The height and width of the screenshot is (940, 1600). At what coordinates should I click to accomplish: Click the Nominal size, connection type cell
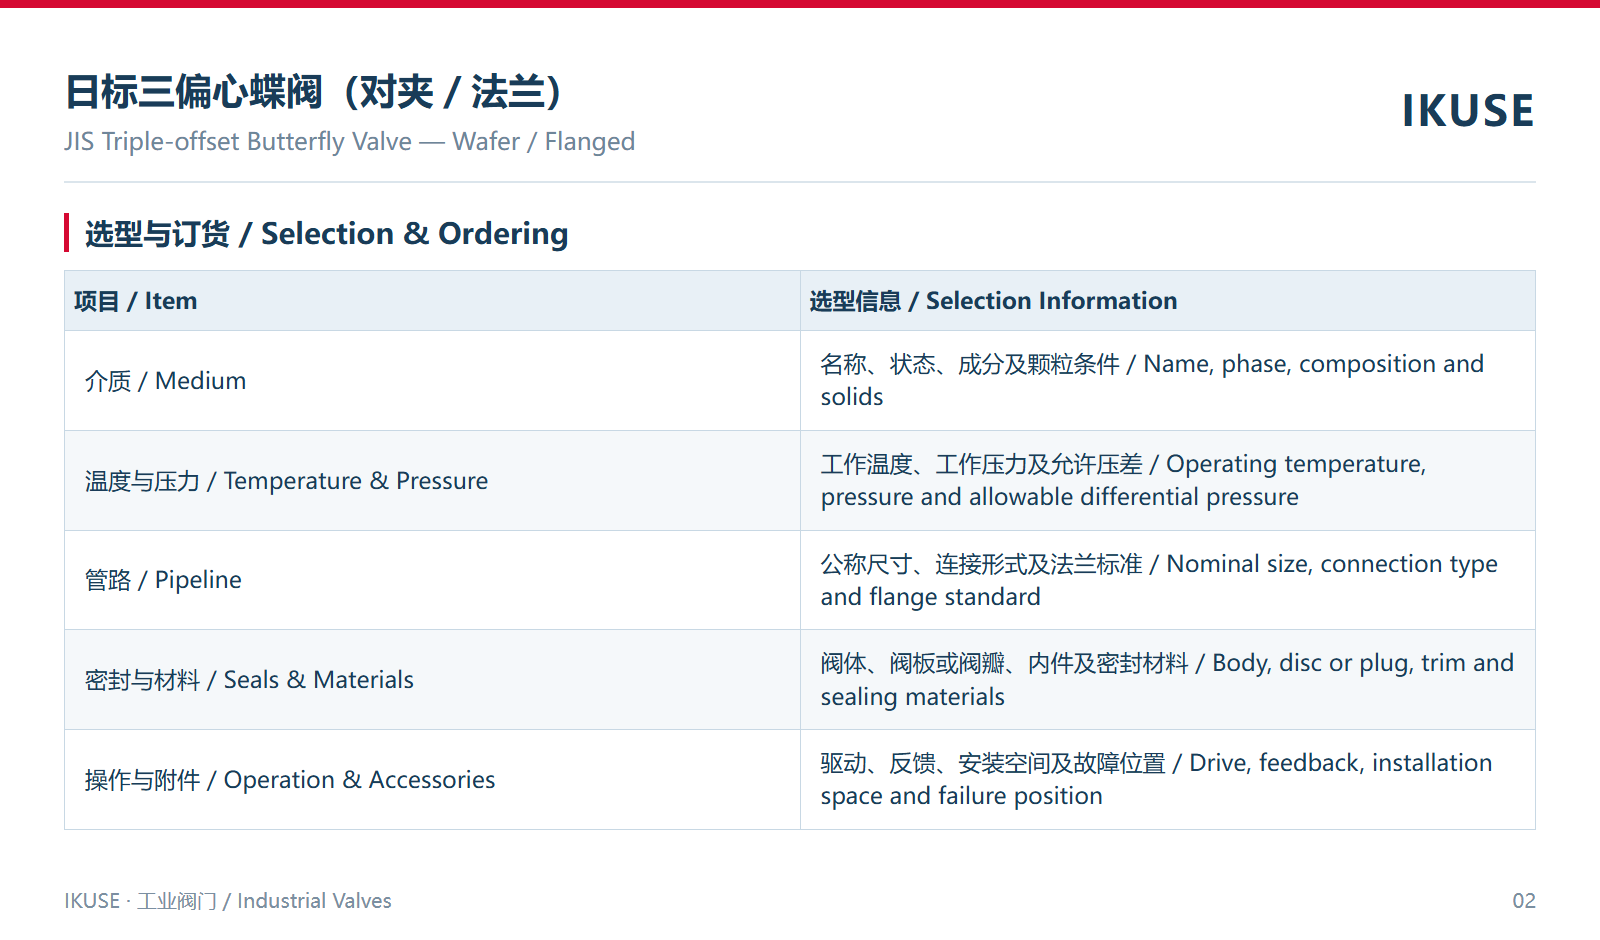click(1168, 580)
